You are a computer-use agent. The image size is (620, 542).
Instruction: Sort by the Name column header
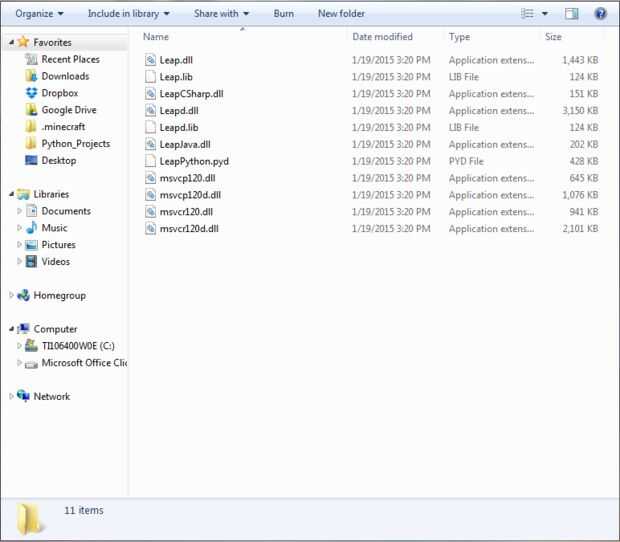click(156, 37)
